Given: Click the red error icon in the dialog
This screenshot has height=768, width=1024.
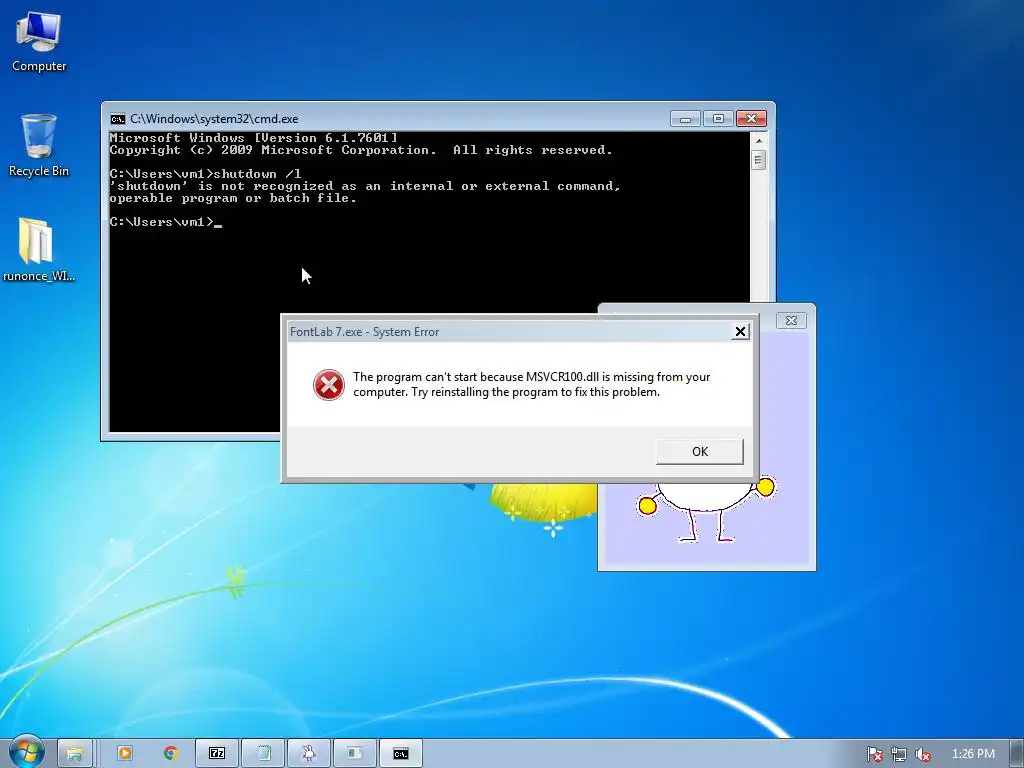Looking at the screenshot, I should (x=328, y=385).
